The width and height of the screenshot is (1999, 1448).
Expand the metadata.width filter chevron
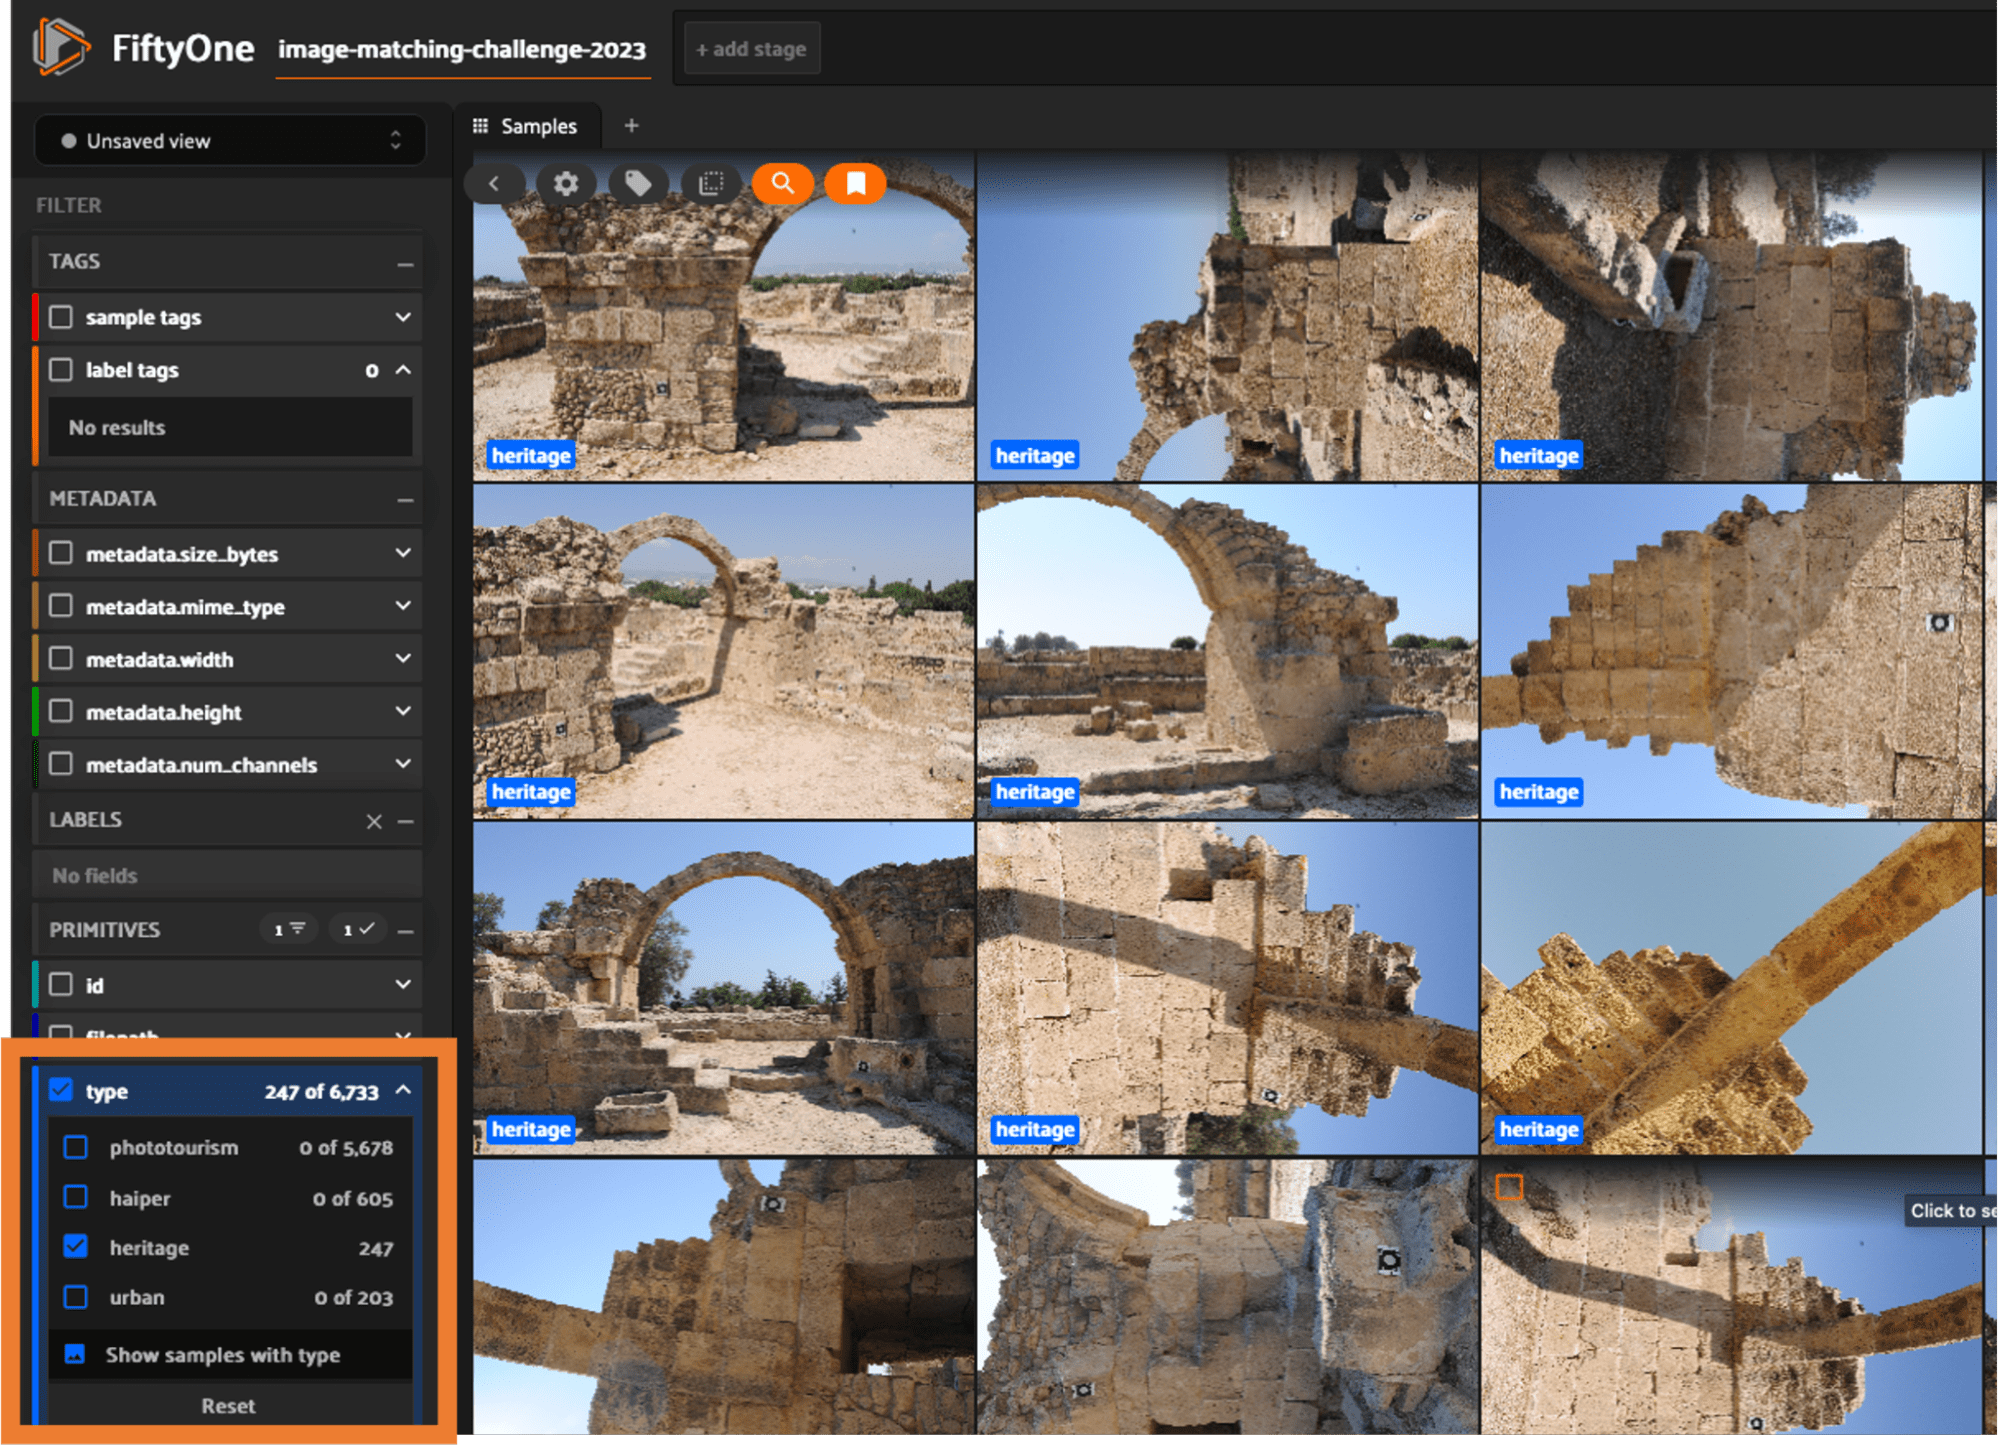point(403,659)
